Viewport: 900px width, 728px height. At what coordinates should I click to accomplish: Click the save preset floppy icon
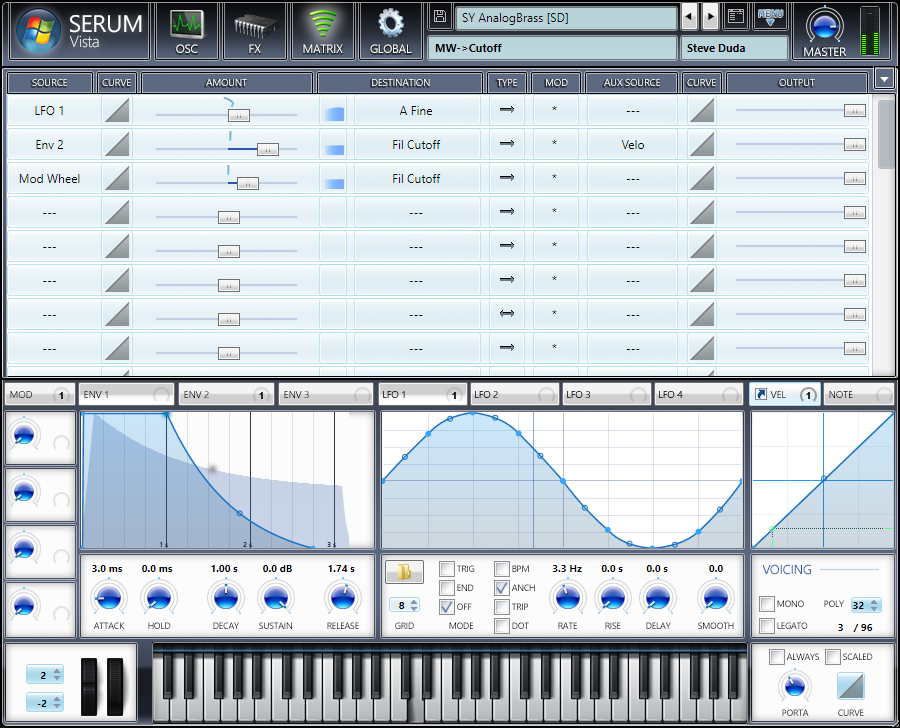[x=440, y=17]
